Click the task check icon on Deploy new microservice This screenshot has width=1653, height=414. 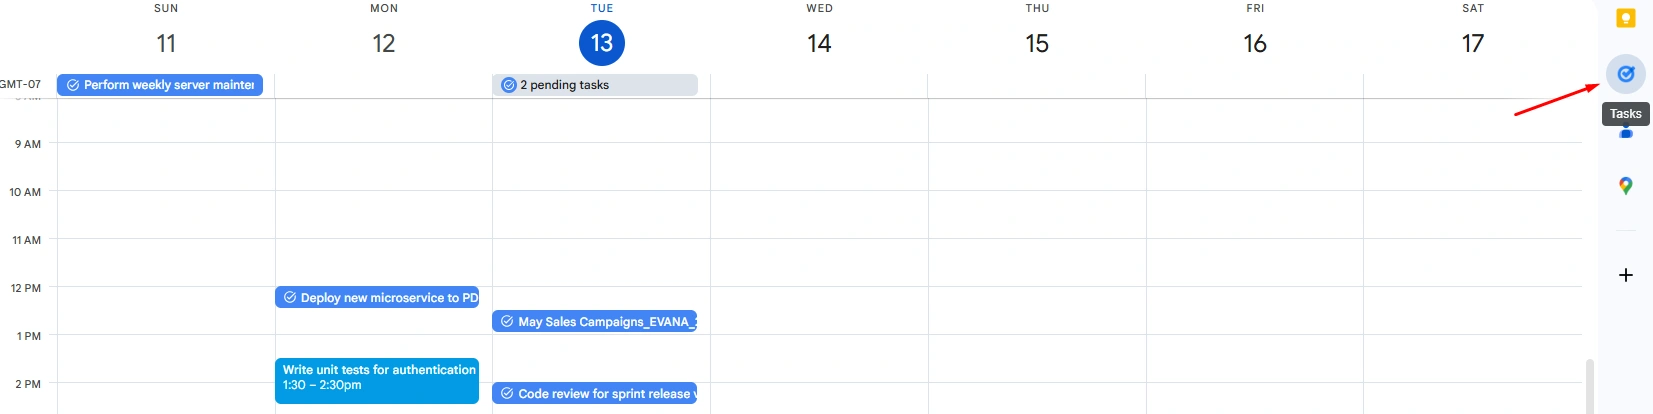pos(290,298)
